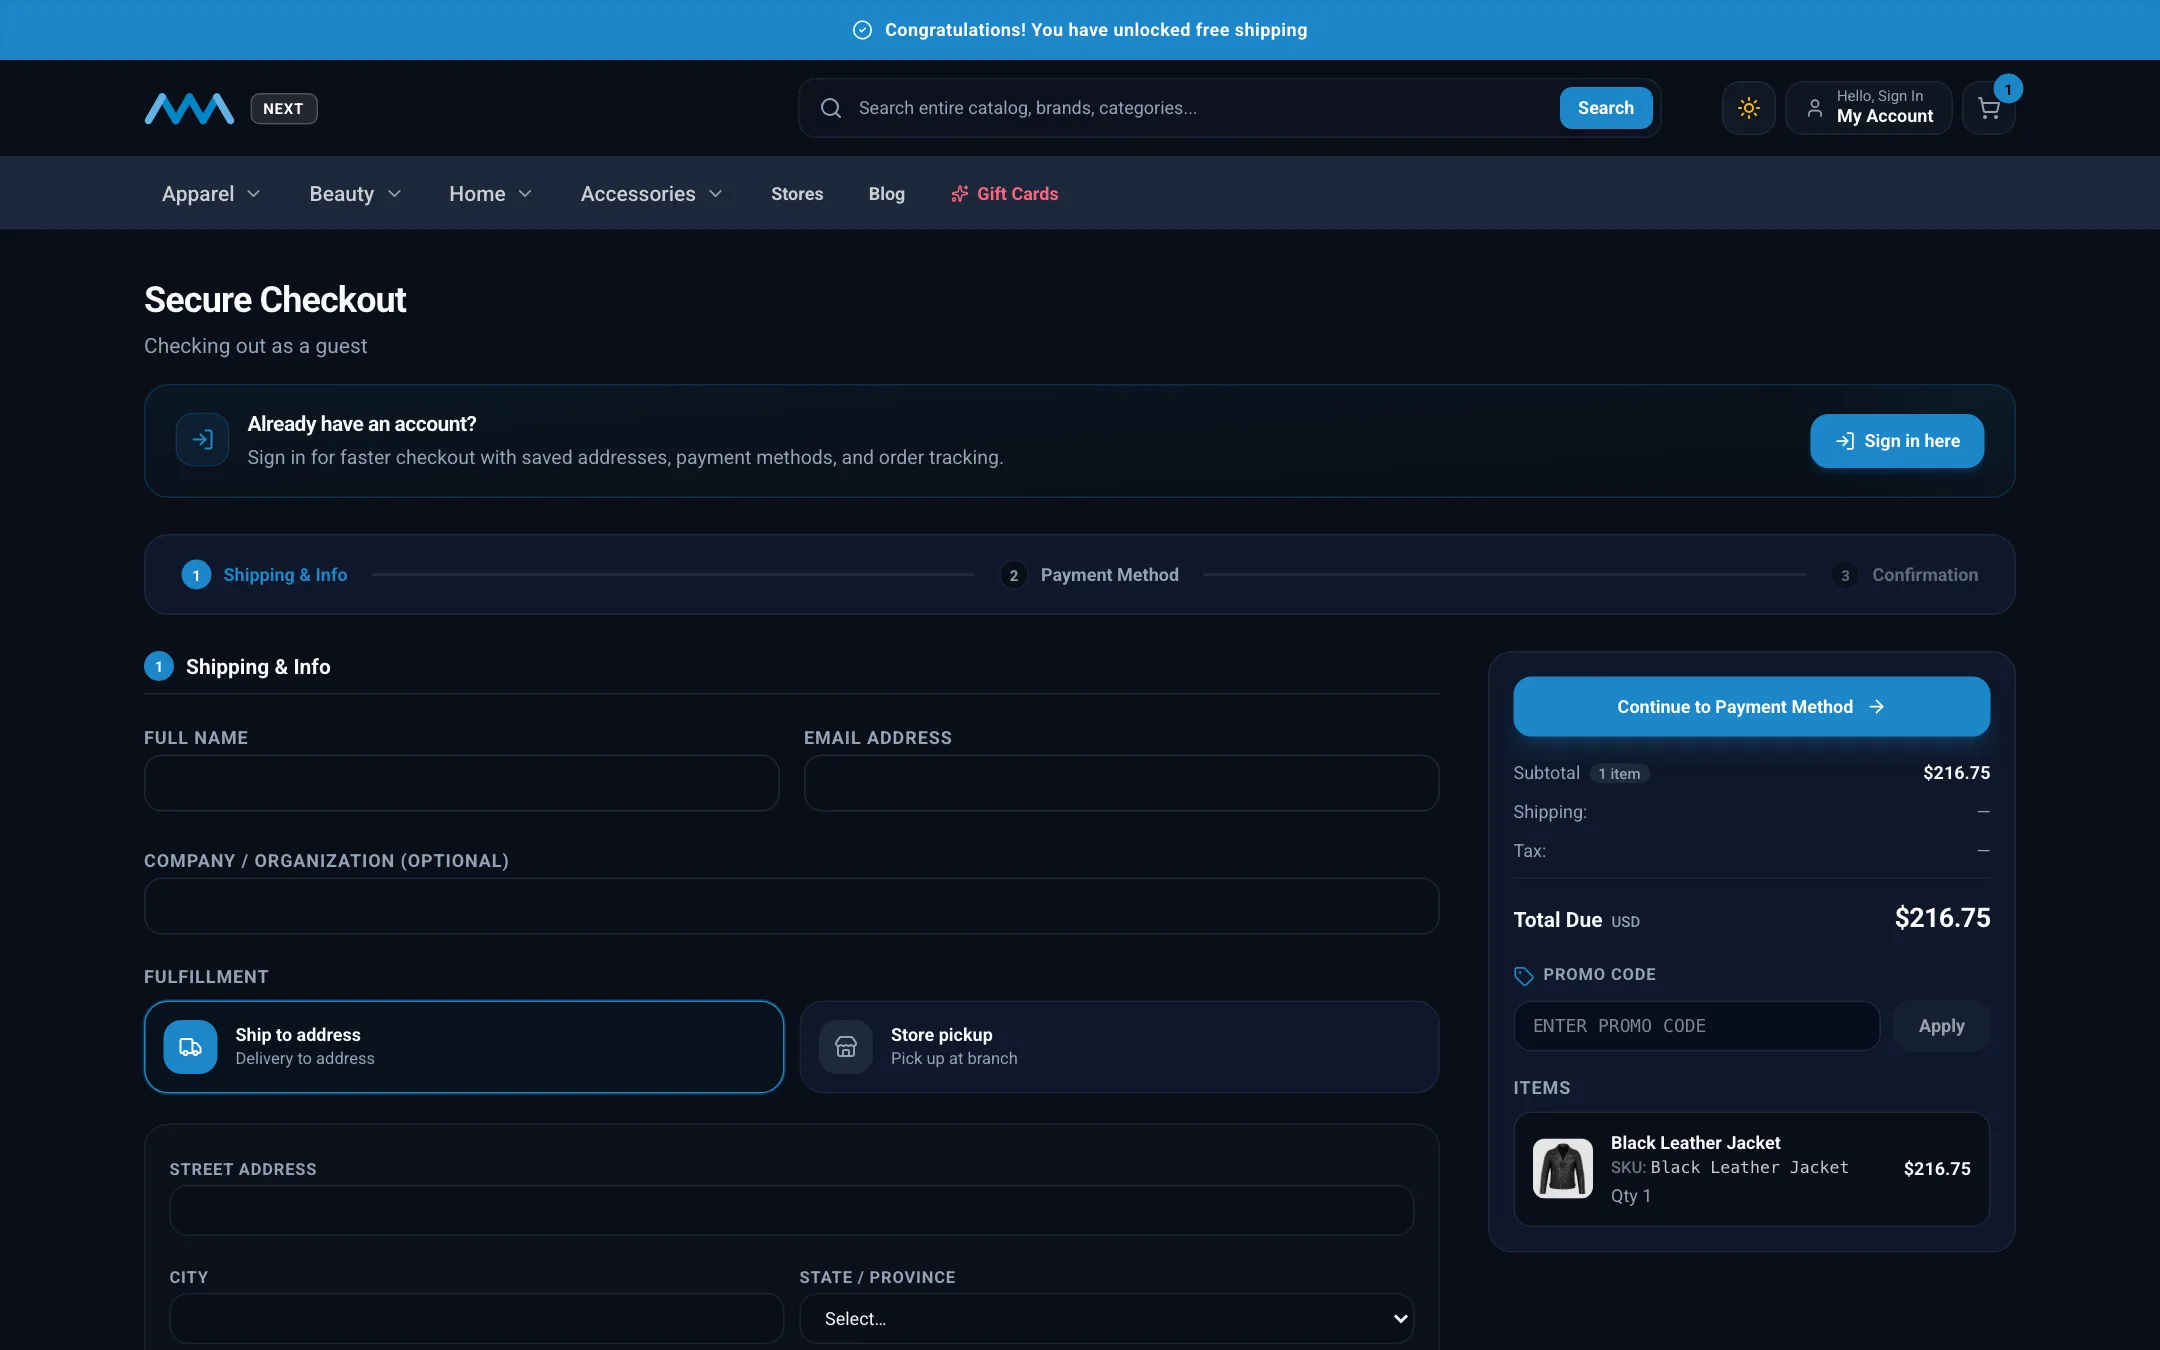Expand the Home menu
Image resolution: width=2160 pixels, height=1350 pixels.
click(x=490, y=194)
